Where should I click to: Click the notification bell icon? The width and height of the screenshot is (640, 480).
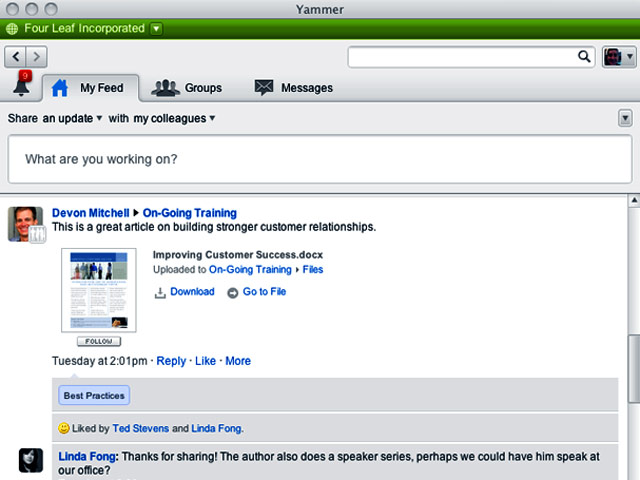tap(21, 88)
